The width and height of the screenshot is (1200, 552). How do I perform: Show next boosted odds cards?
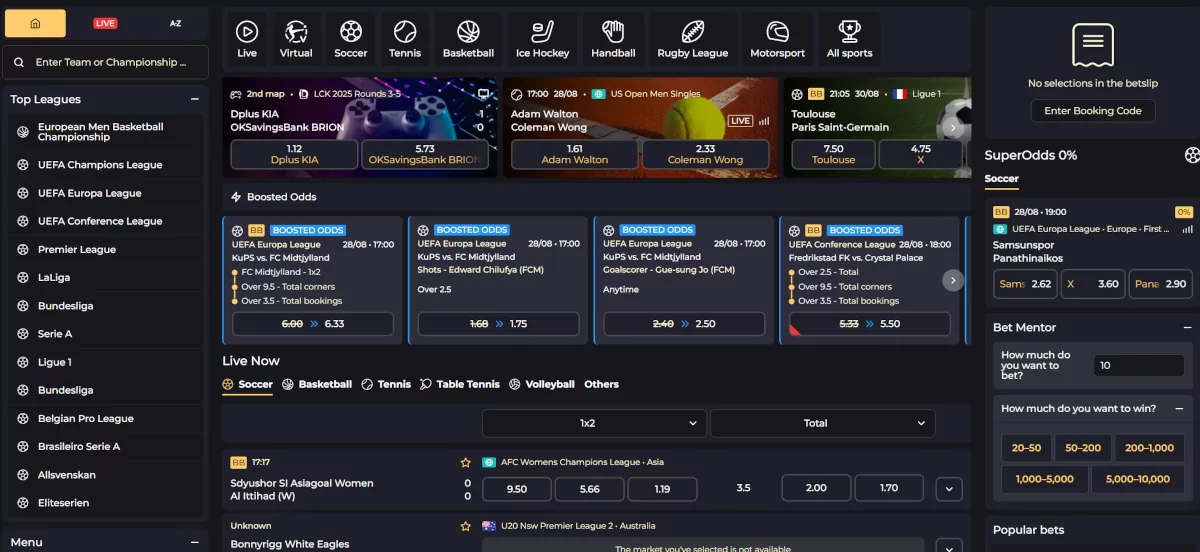pos(953,281)
